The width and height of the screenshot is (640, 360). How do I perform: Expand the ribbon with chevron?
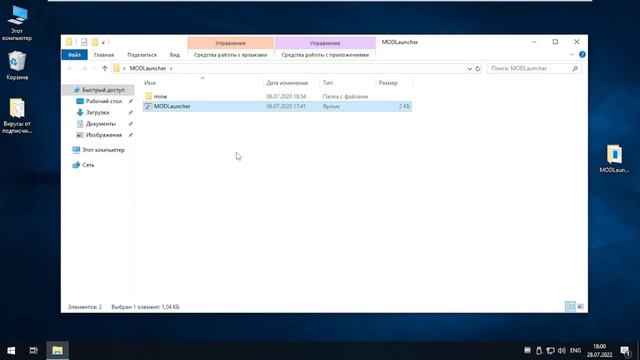571,55
